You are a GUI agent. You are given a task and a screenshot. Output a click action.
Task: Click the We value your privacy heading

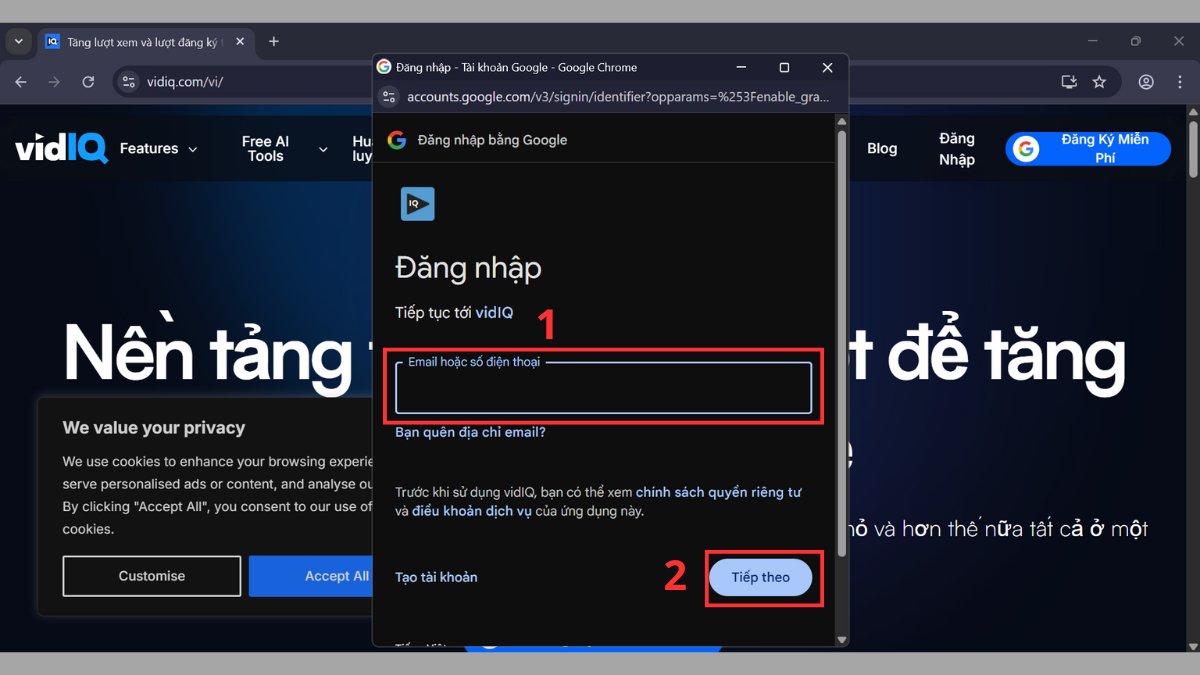point(154,428)
